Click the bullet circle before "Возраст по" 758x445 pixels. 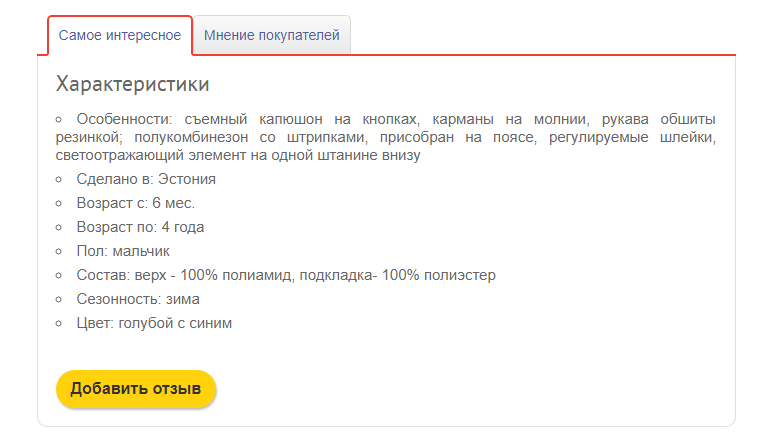60,228
